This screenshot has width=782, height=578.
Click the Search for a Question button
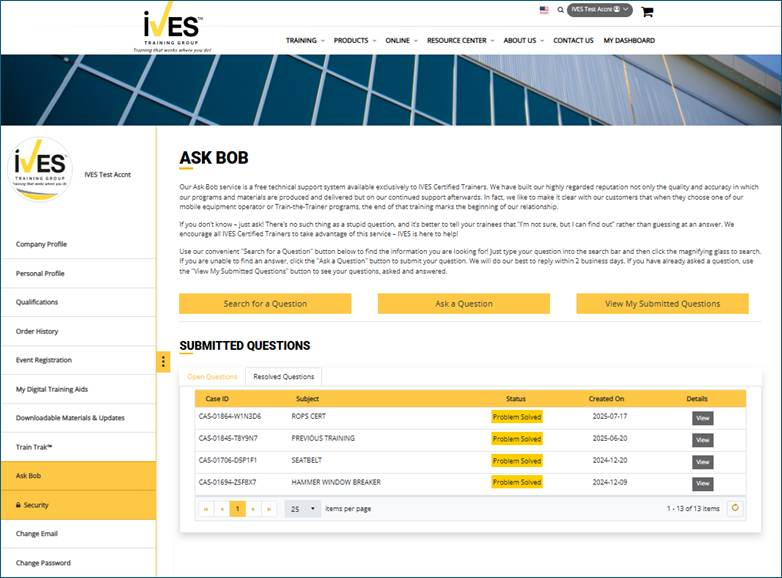(x=265, y=304)
